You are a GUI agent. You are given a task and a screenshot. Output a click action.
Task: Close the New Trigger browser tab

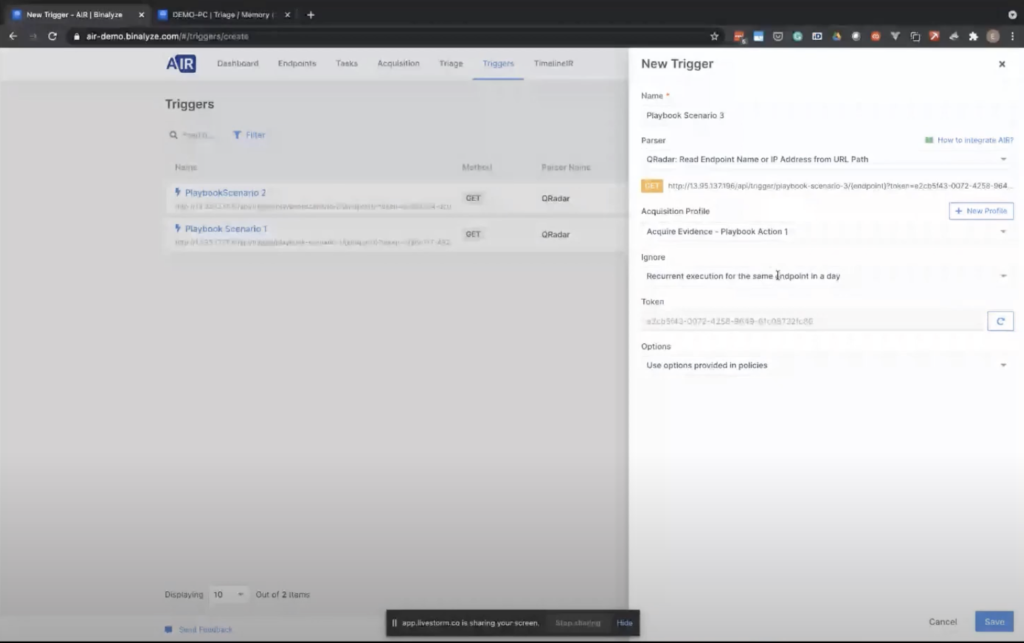tap(141, 14)
